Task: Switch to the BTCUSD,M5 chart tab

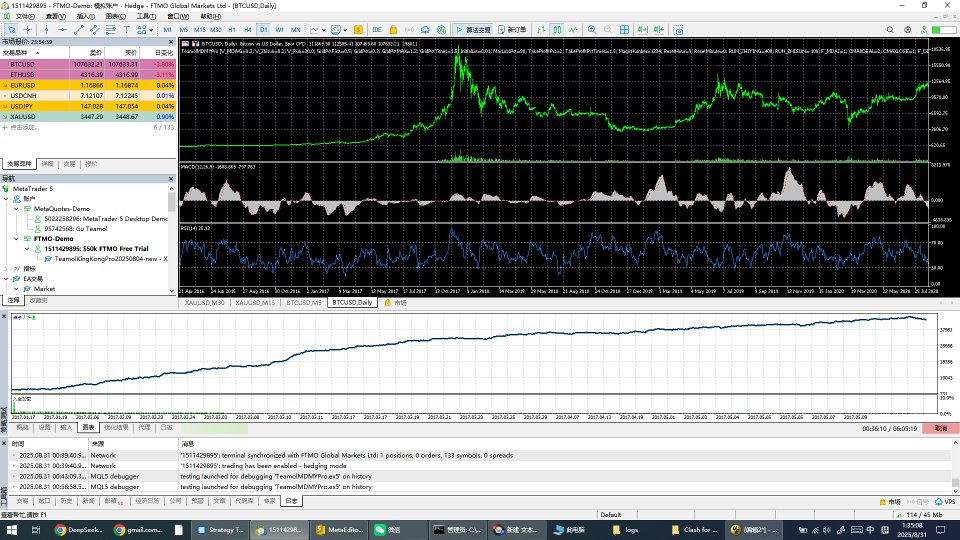Action: point(304,302)
